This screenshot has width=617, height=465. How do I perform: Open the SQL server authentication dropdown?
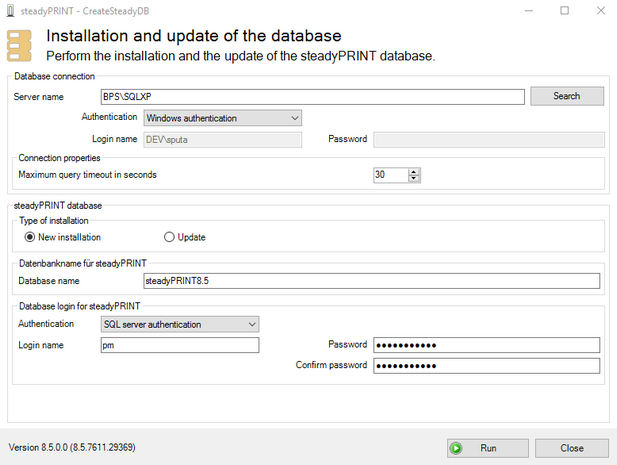pyautogui.click(x=180, y=325)
